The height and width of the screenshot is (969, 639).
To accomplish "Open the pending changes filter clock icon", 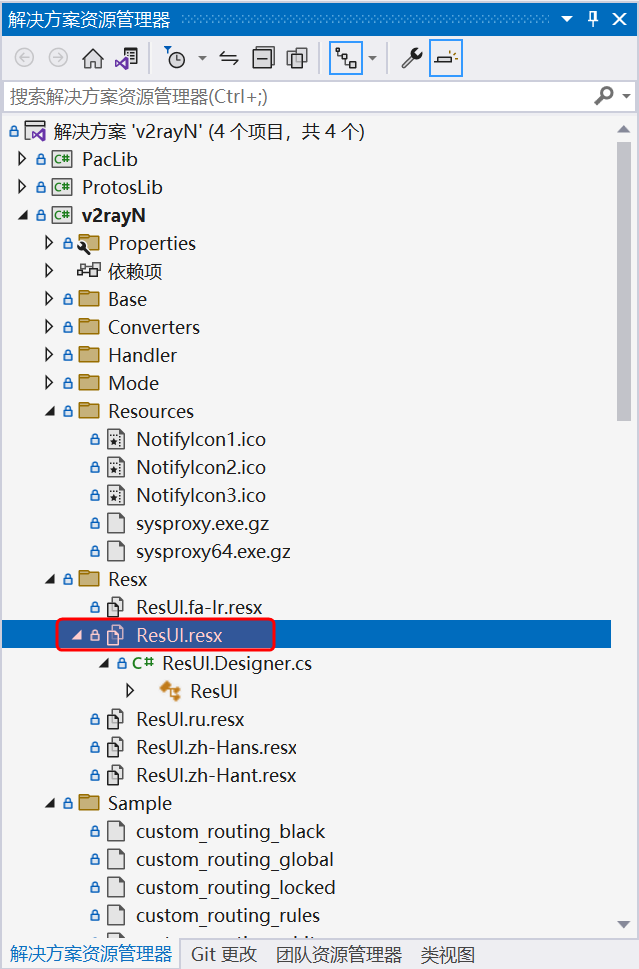I will point(175,59).
